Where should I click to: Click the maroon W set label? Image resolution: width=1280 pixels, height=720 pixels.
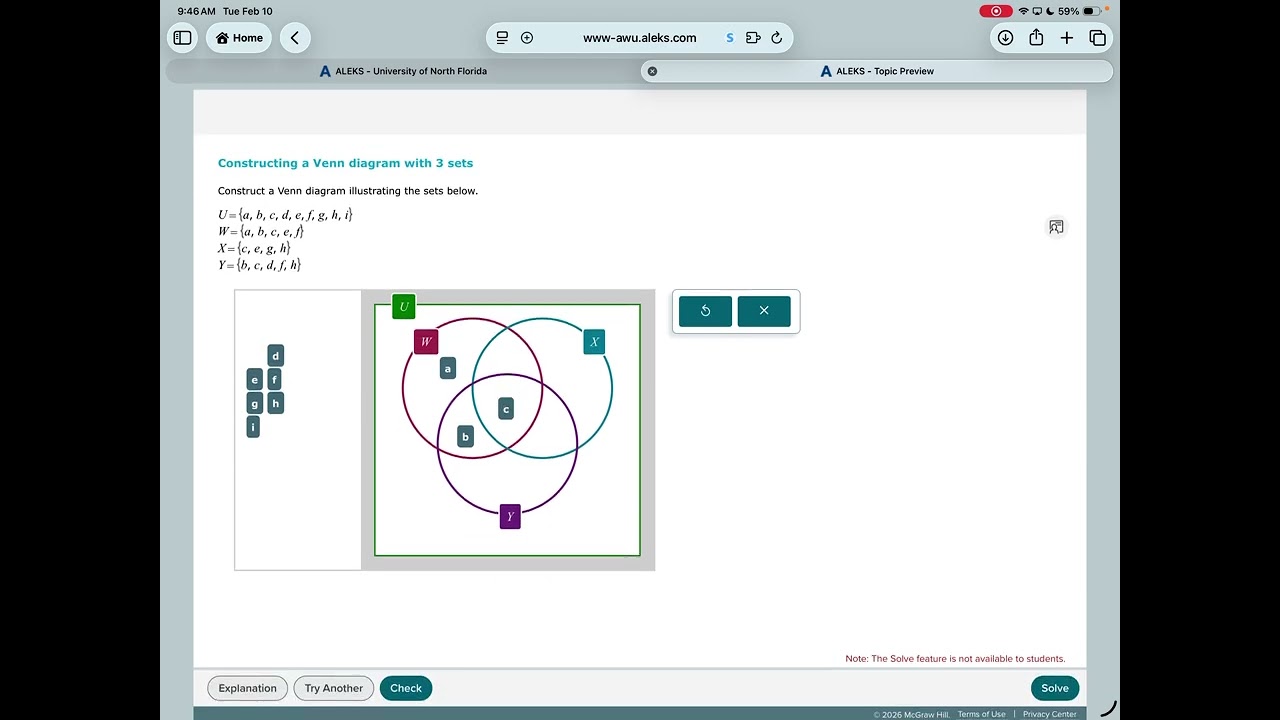(426, 342)
